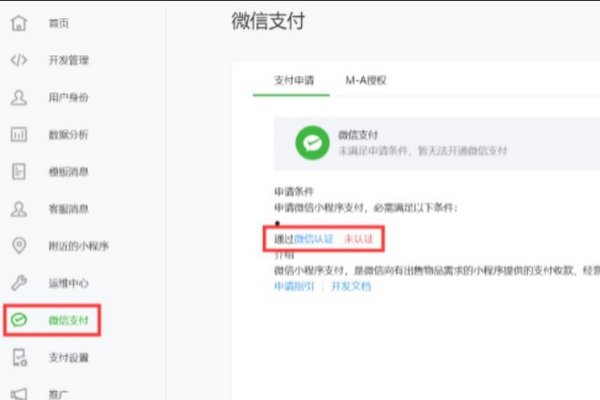Screen dimensions: 600x400
Task: Click the red 未认证 status text
Action: tap(359, 239)
